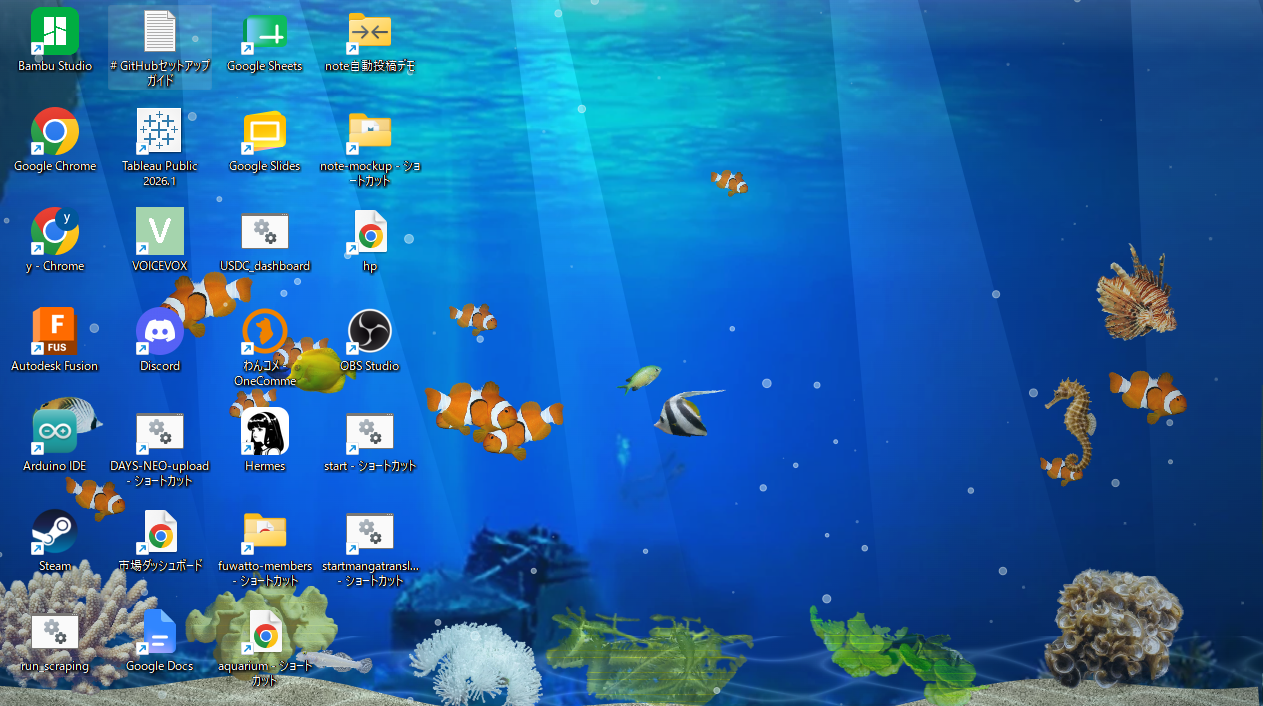Click the Discord desktop shortcut
The width and height of the screenshot is (1263, 706).
pos(160,332)
